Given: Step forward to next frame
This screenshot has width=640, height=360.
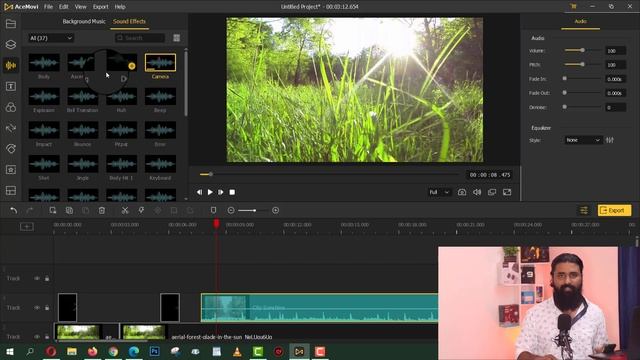Looking at the screenshot, I should tap(221, 192).
